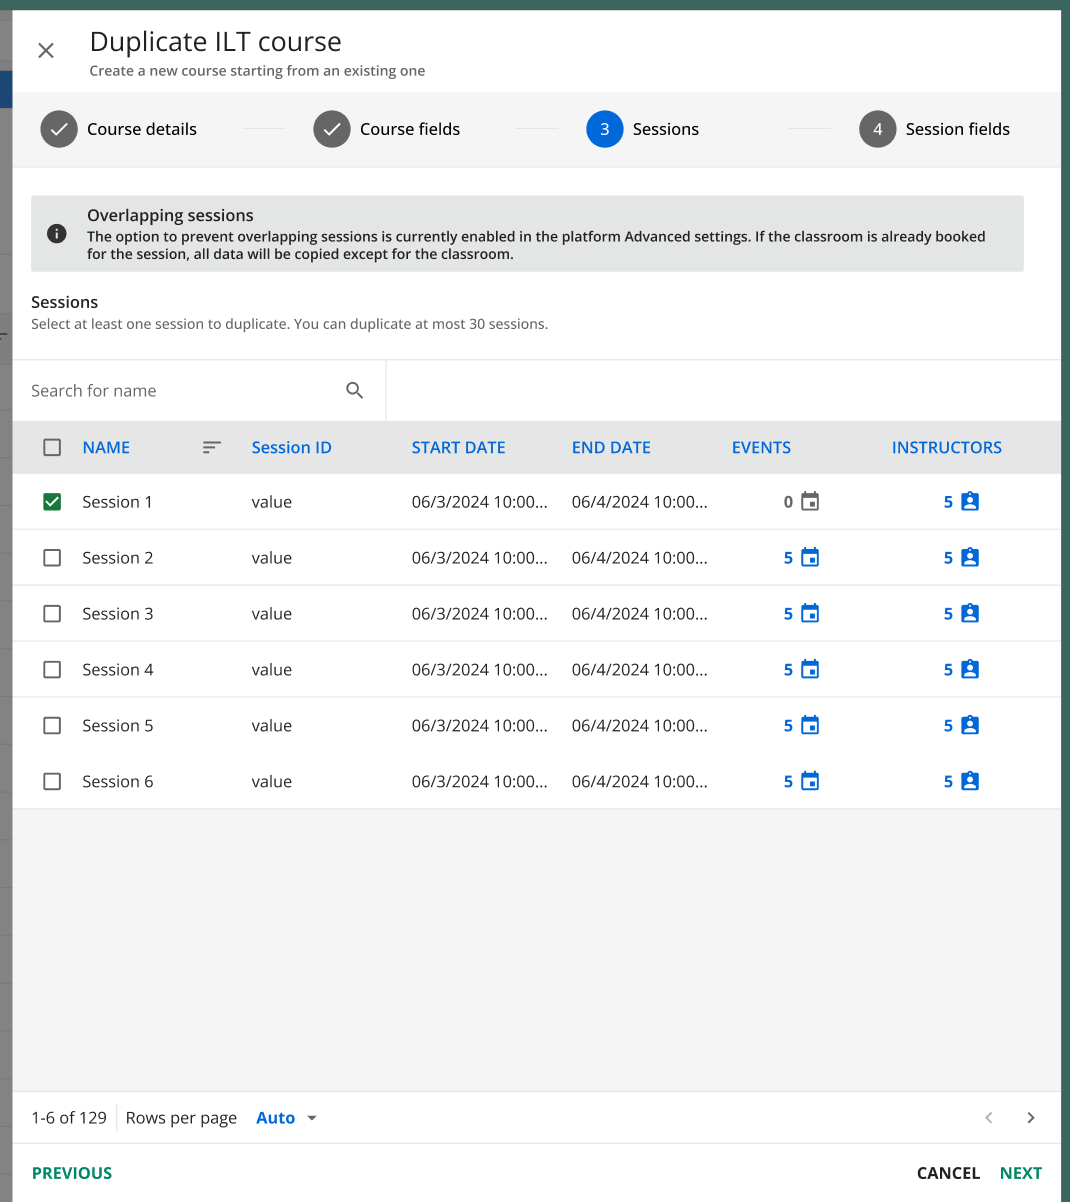Screen dimensions: 1070x1202
Task: Sort the table by Session ID column
Action: click(291, 448)
